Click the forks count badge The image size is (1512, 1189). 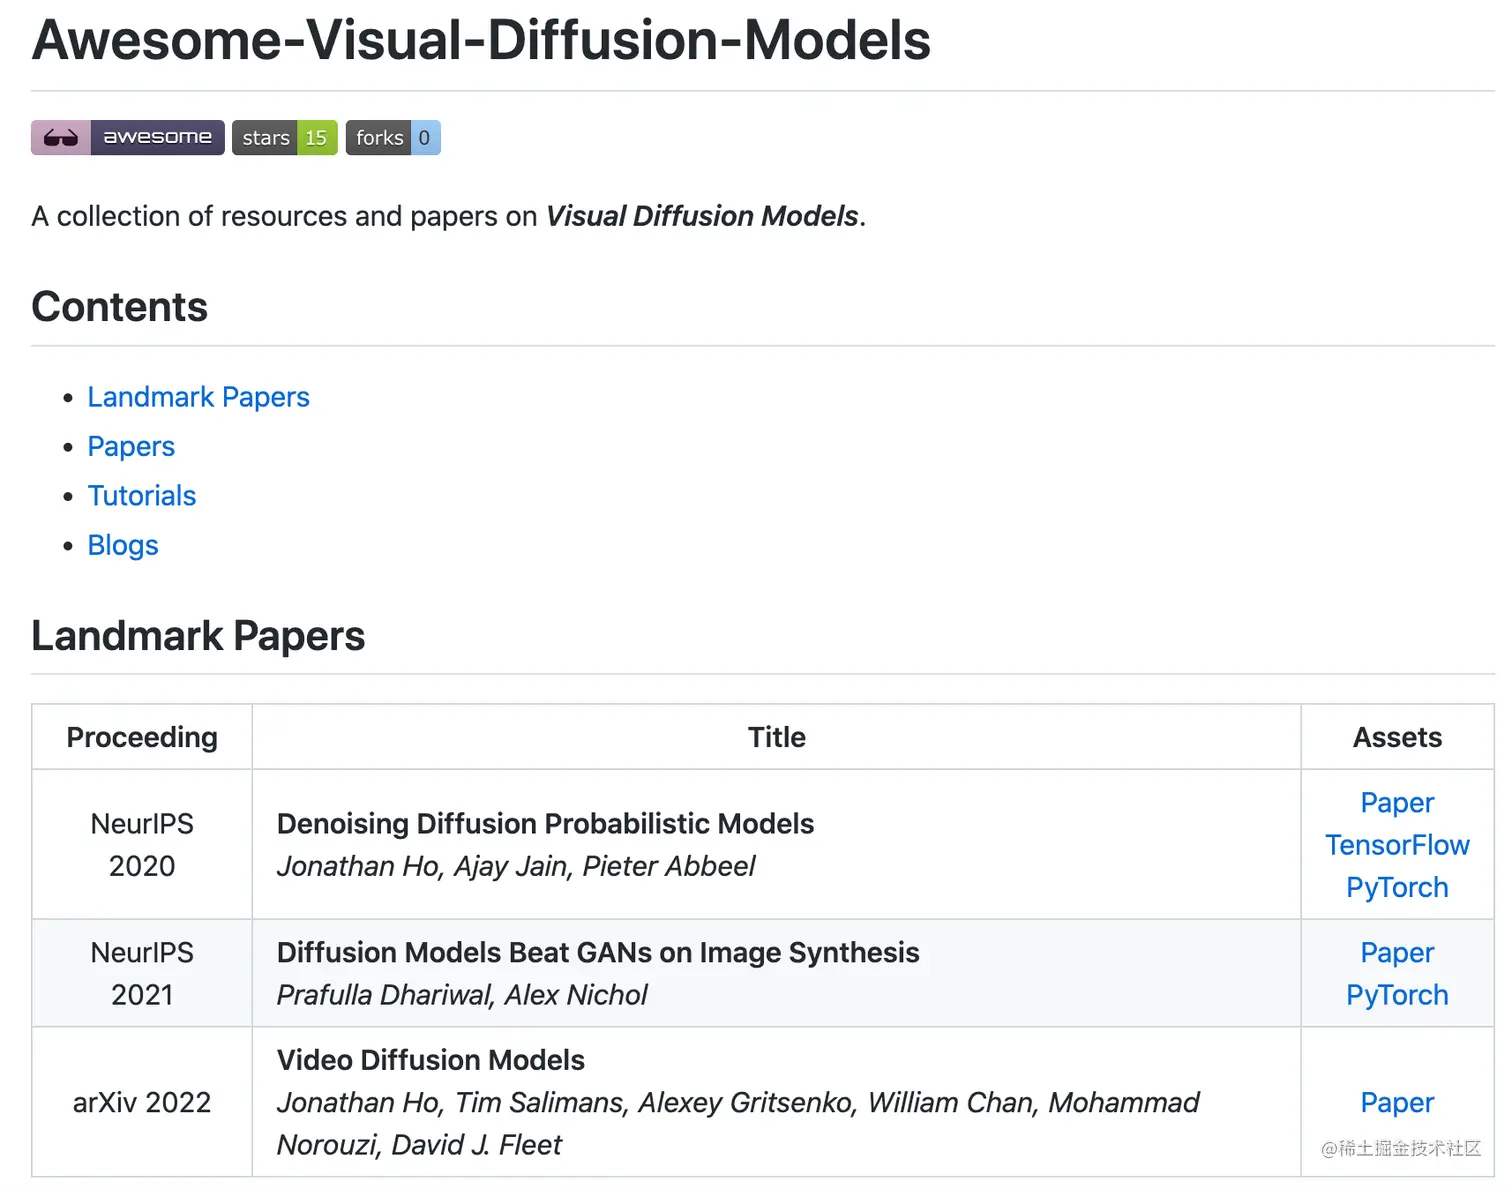coord(393,138)
